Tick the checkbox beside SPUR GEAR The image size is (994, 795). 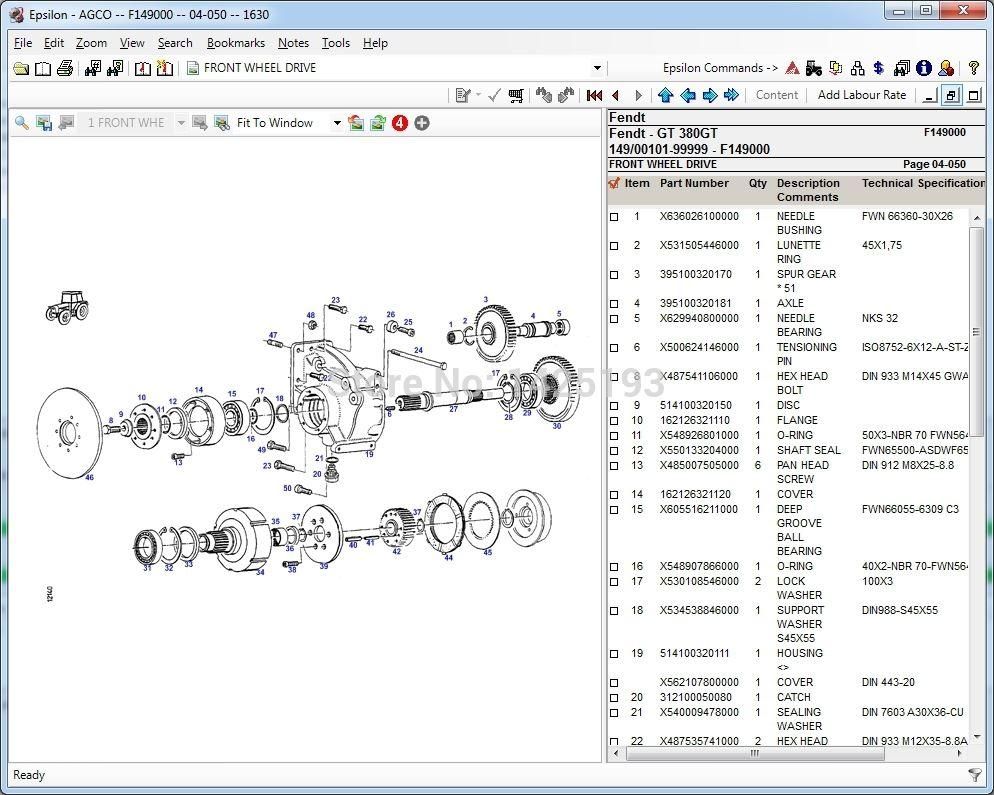coord(614,275)
